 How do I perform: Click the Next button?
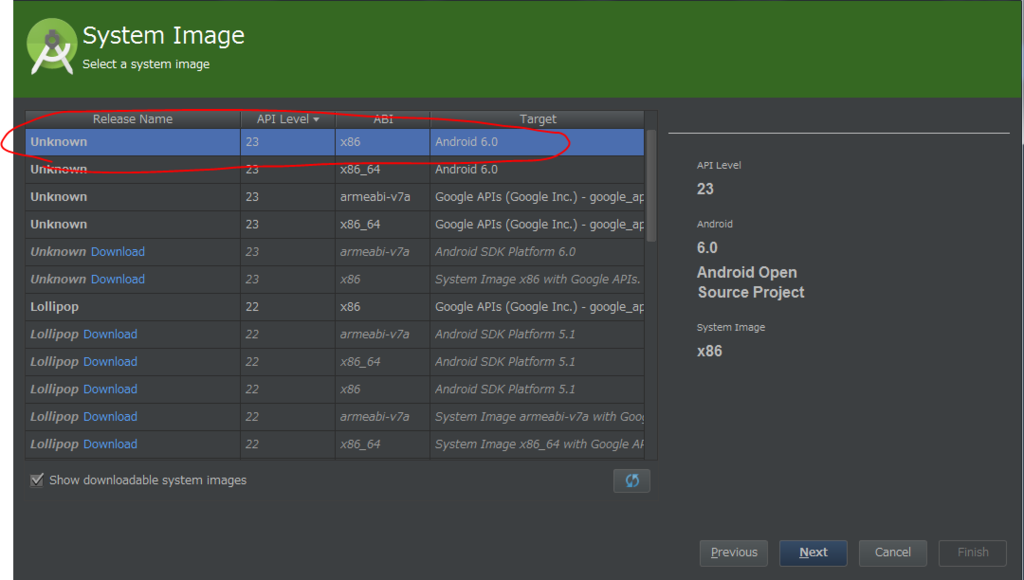coord(813,553)
